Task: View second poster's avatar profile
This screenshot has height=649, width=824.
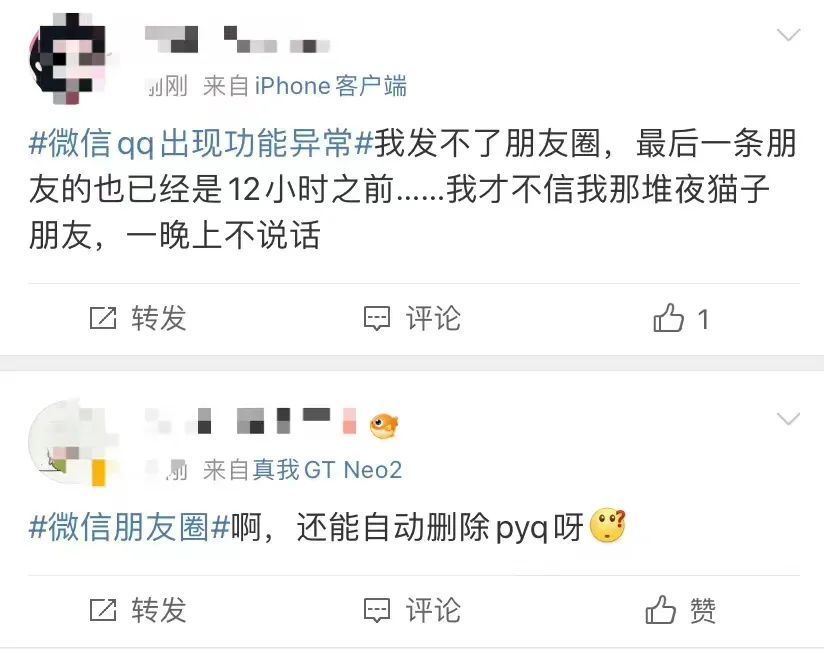Action: [x=73, y=442]
